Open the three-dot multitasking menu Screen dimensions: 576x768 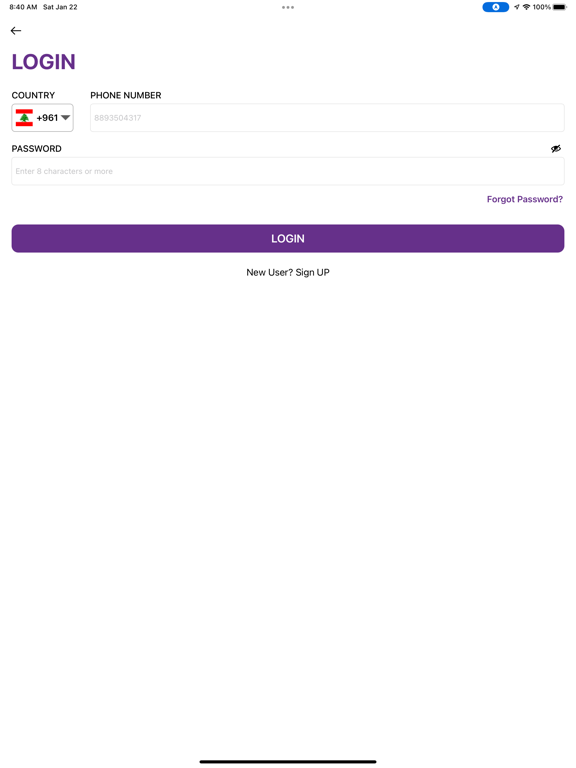tap(288, 7)
